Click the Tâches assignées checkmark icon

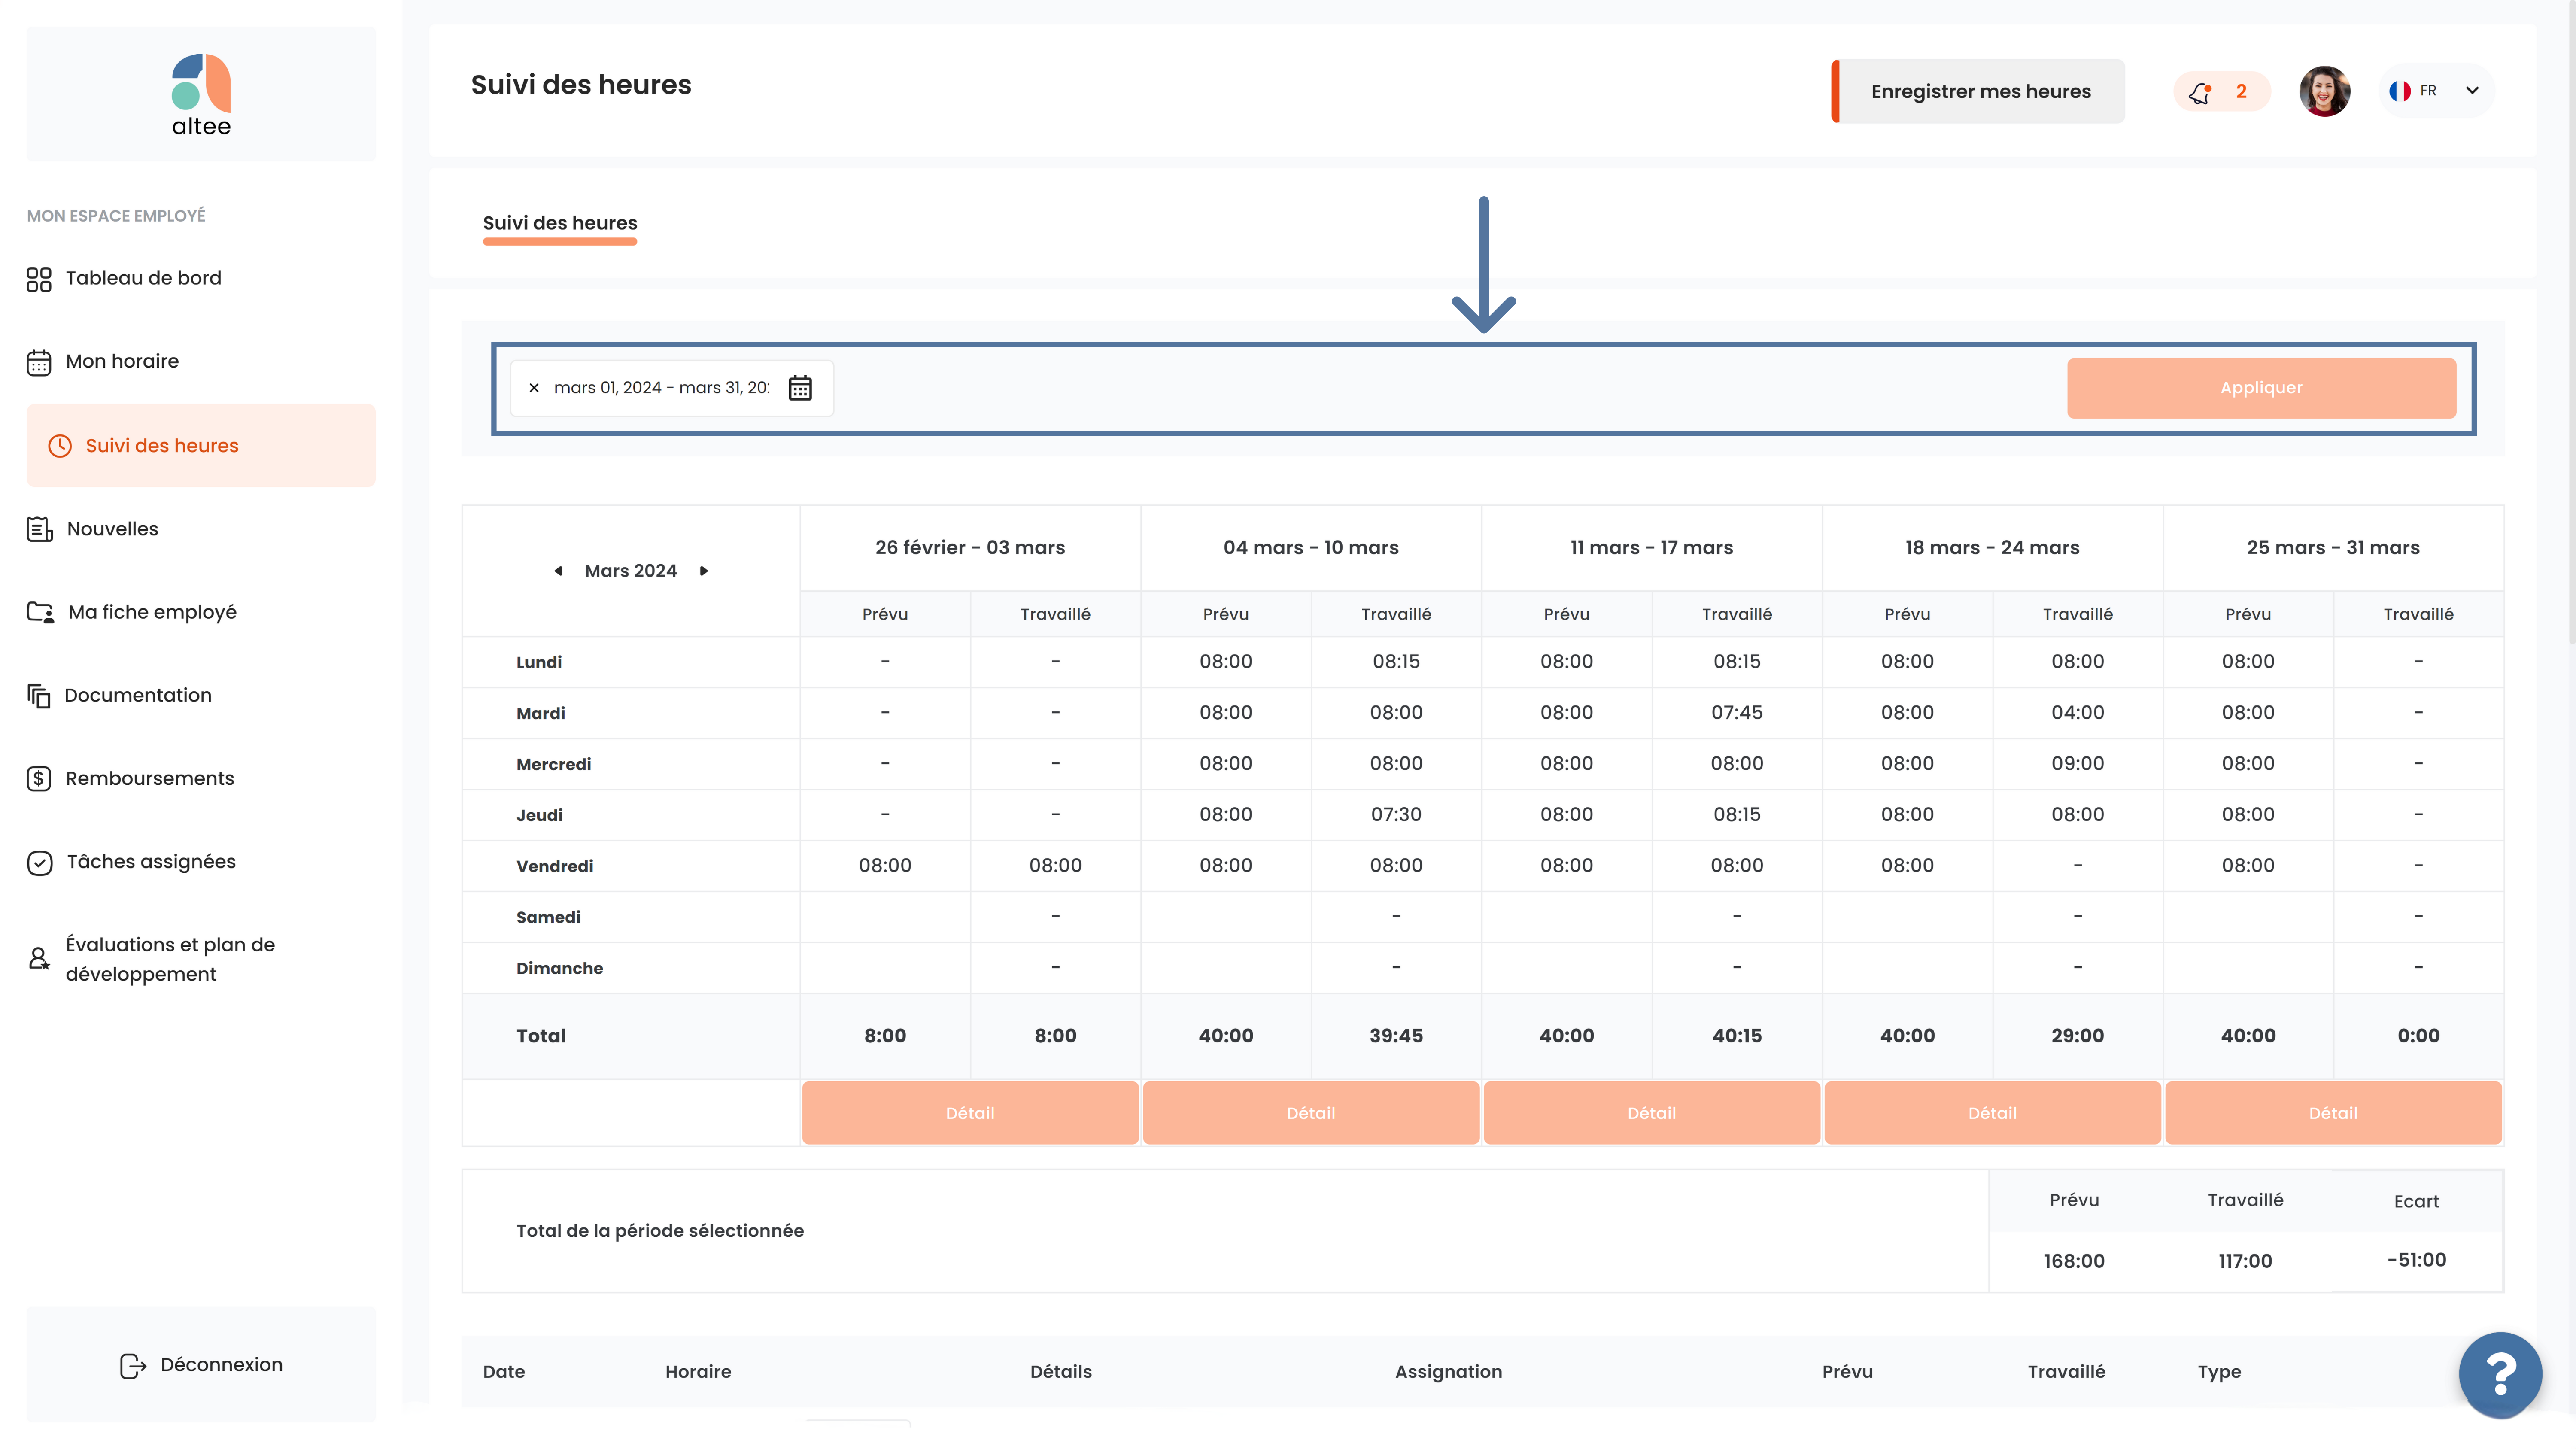tap(39, 862)
